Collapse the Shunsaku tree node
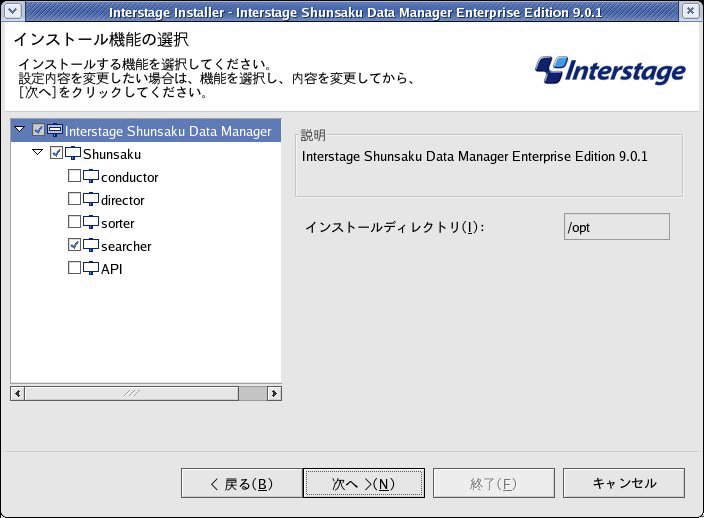Viewport: 704px width, 518px height. (38, 153)
